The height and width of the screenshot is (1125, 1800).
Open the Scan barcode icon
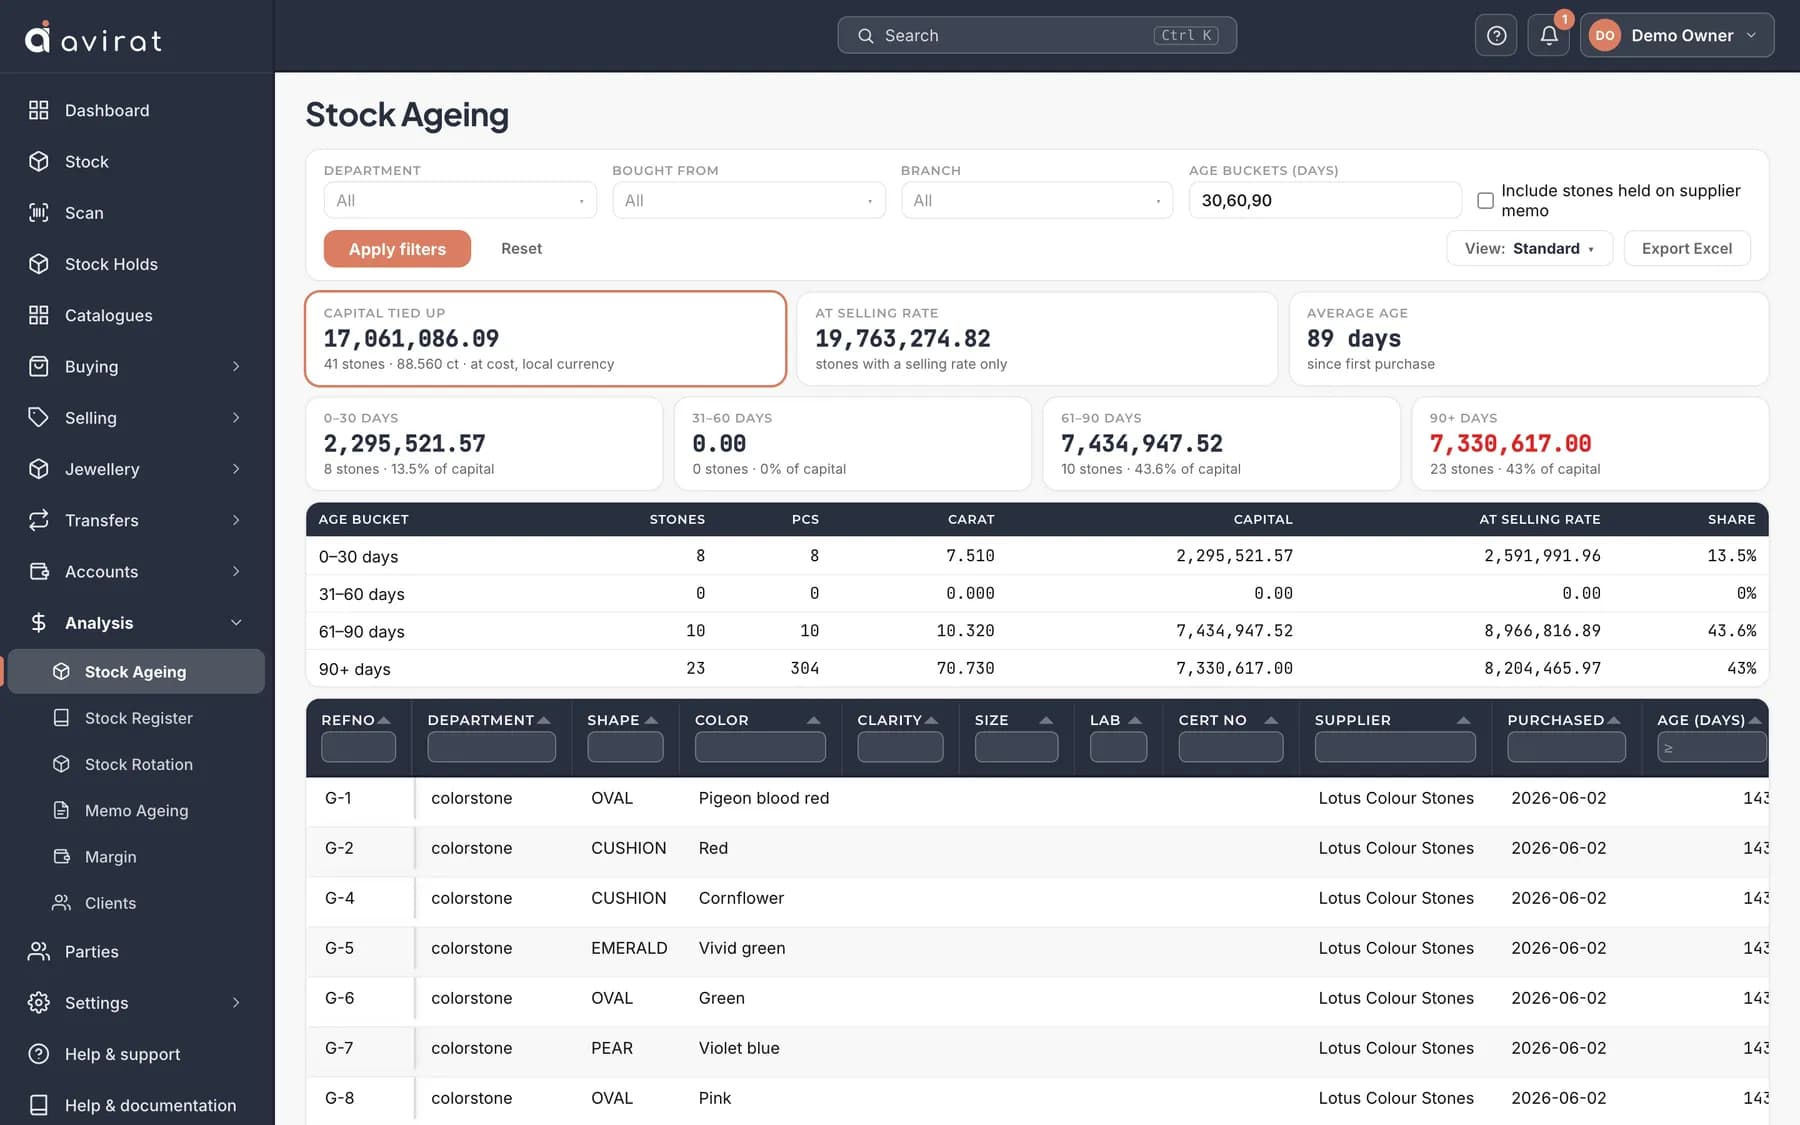coord(38,212)
